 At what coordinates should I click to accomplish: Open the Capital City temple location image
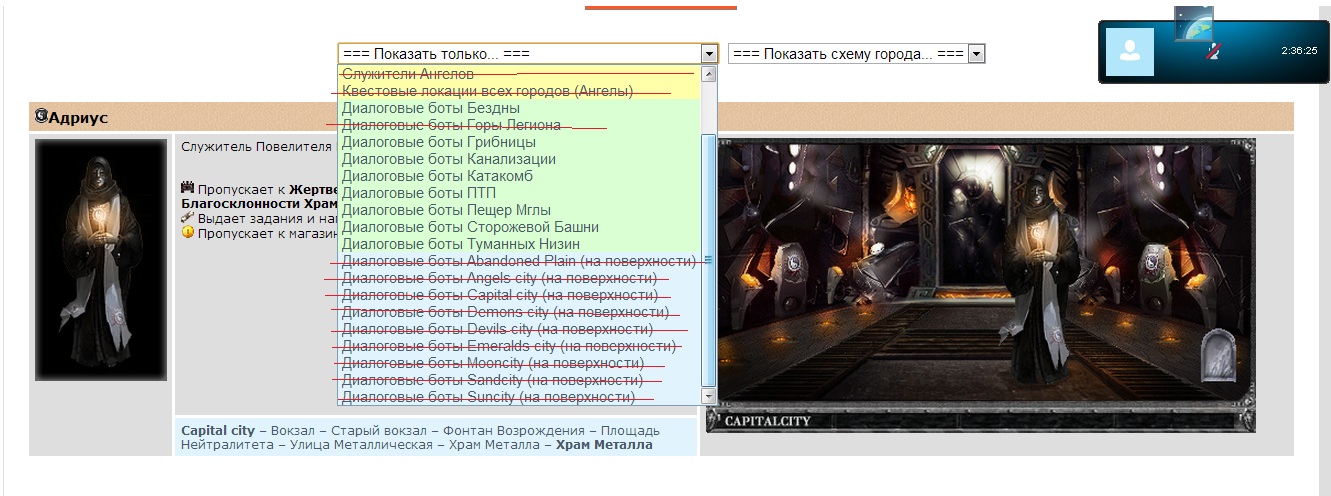click(x=981, y=285)
